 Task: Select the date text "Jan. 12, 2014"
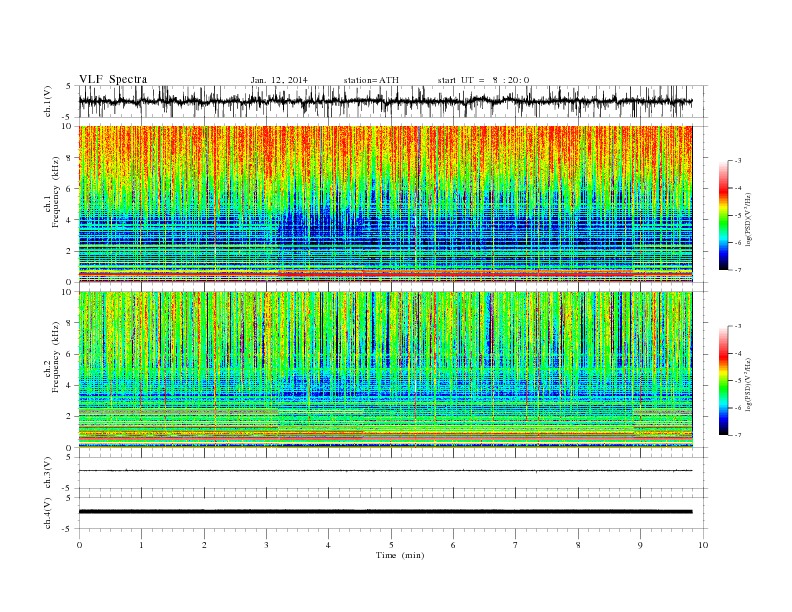pos(279,80)
